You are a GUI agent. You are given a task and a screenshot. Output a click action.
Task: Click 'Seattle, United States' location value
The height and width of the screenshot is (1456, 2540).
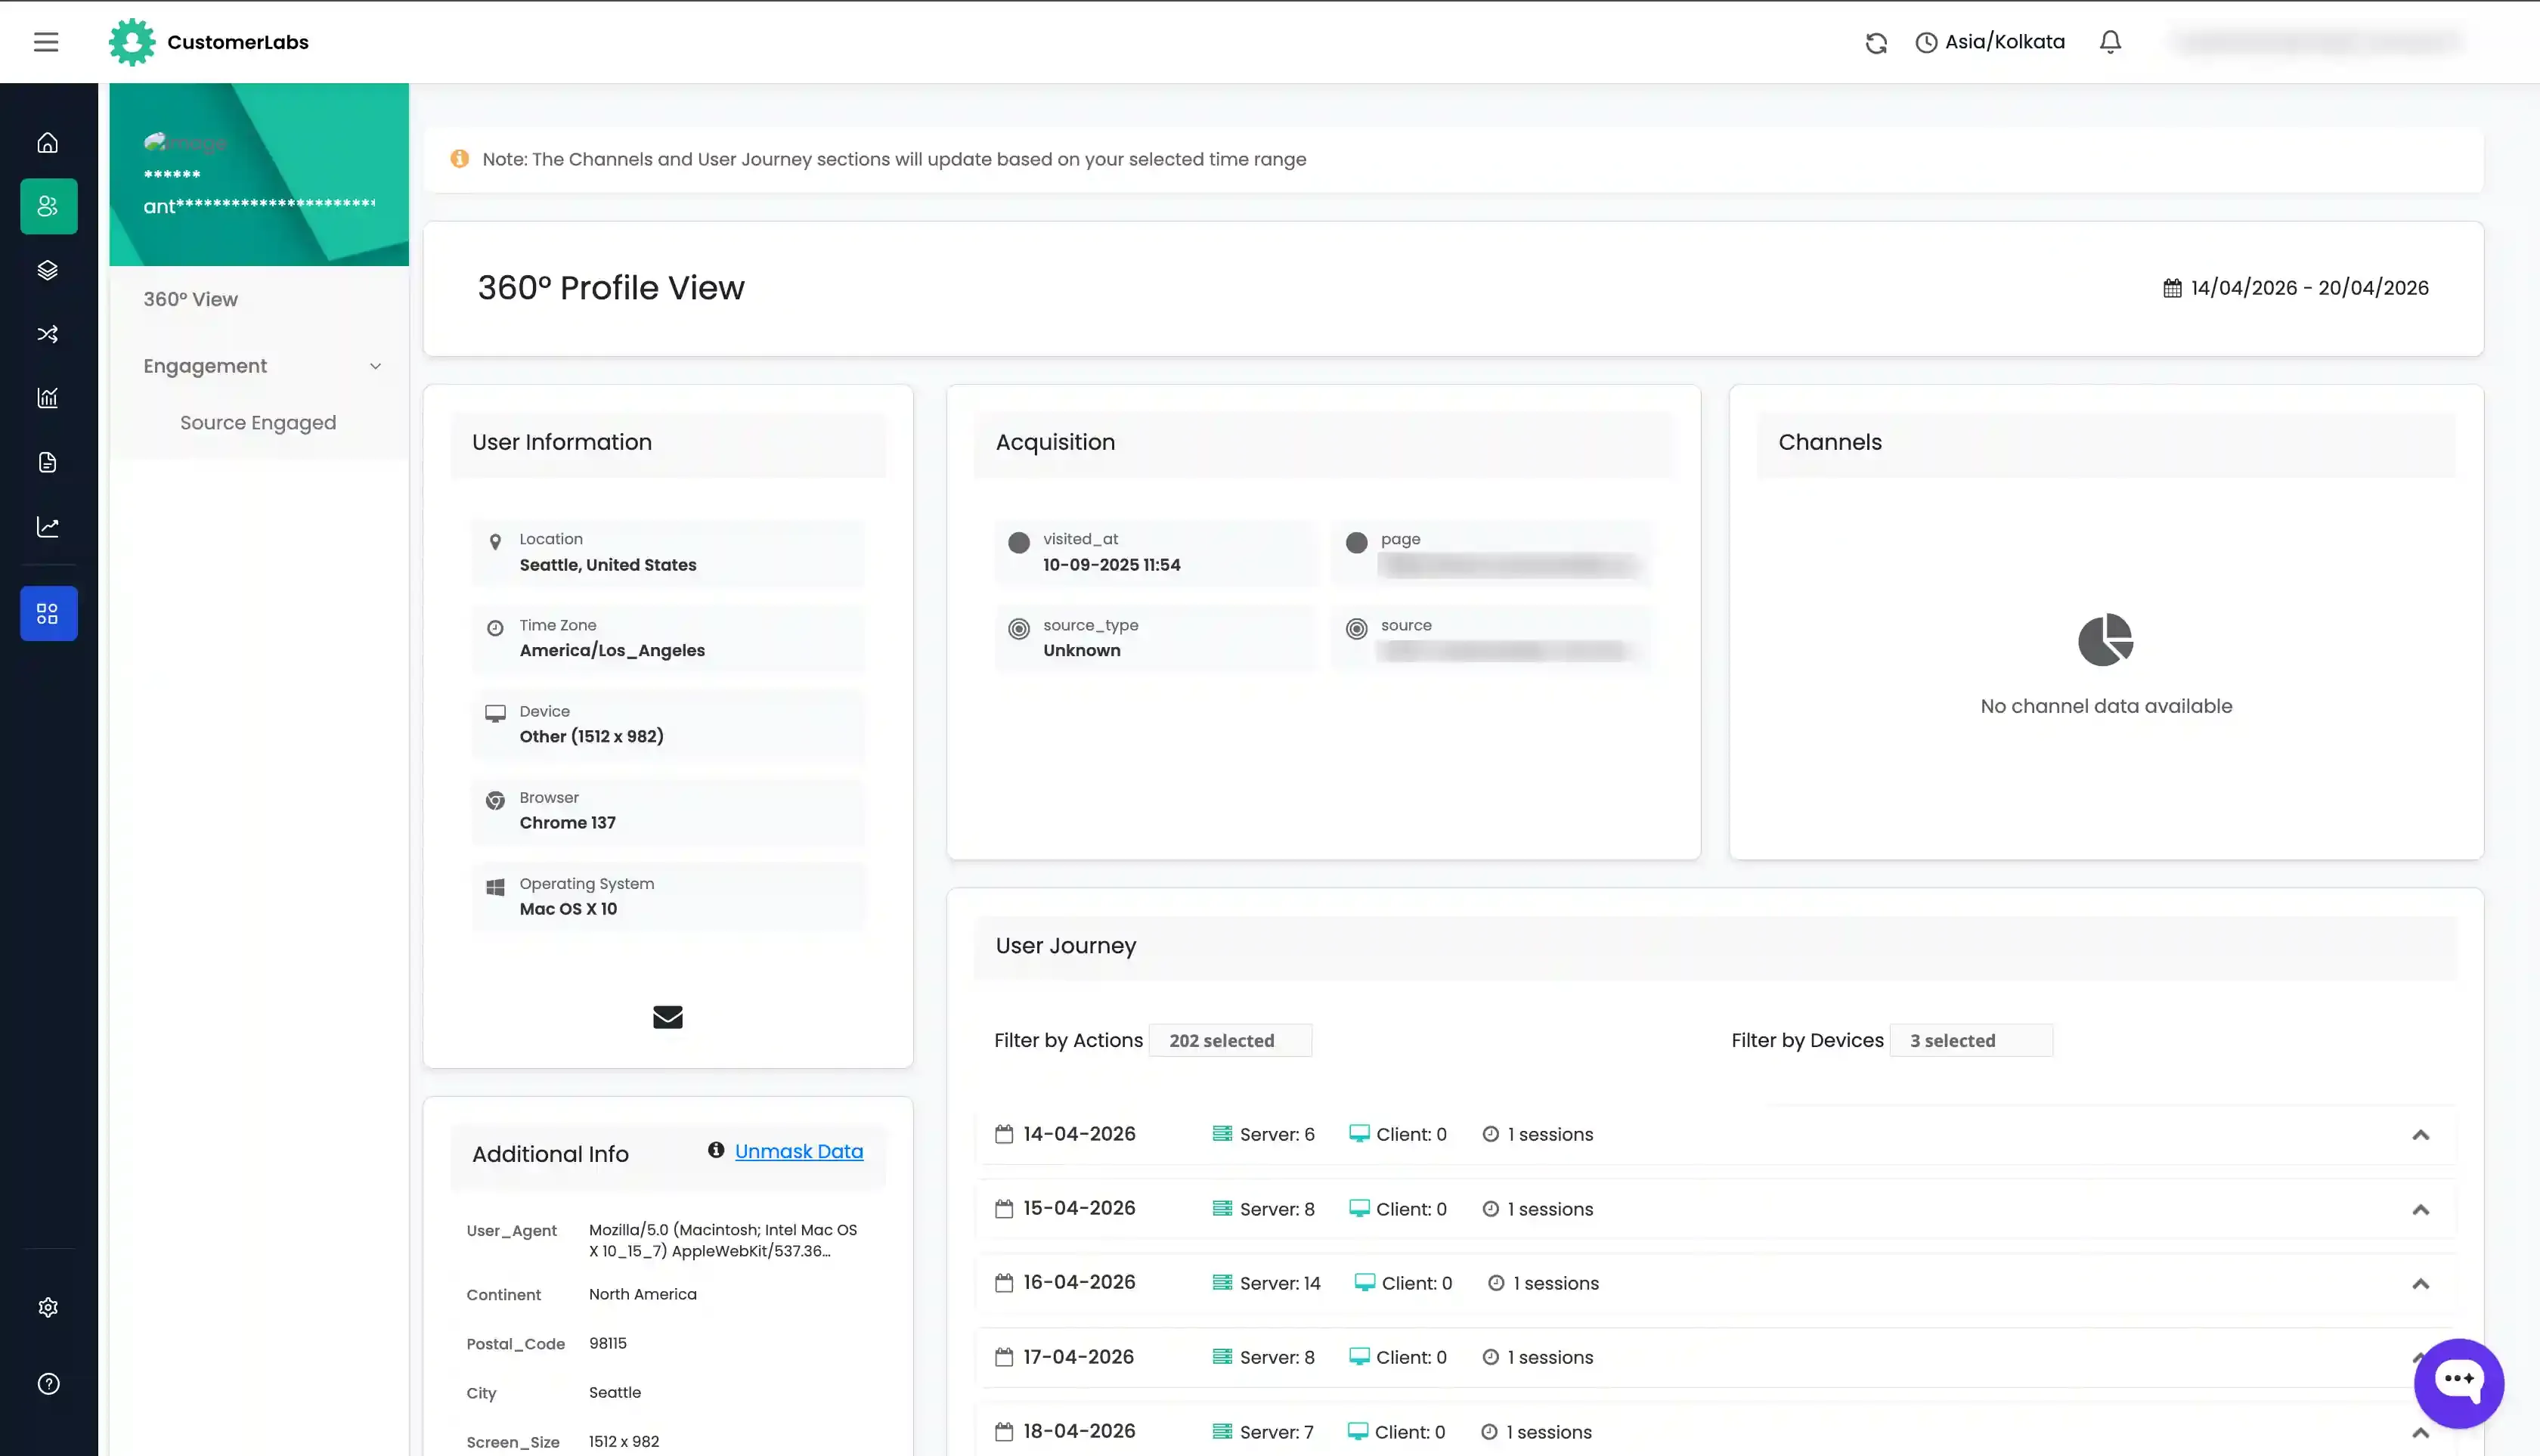pos(608,565)
